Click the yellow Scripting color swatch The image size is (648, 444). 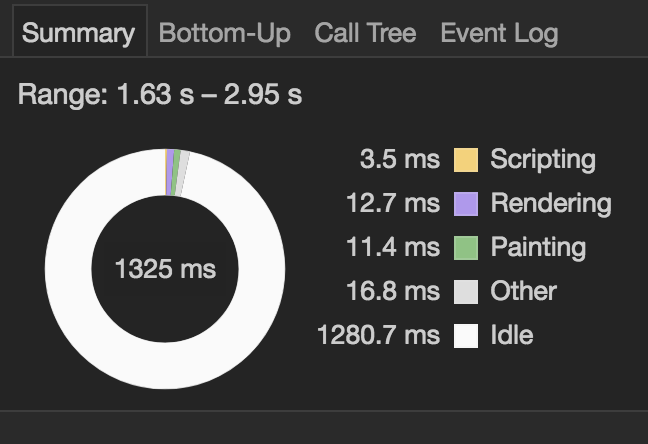466,160
